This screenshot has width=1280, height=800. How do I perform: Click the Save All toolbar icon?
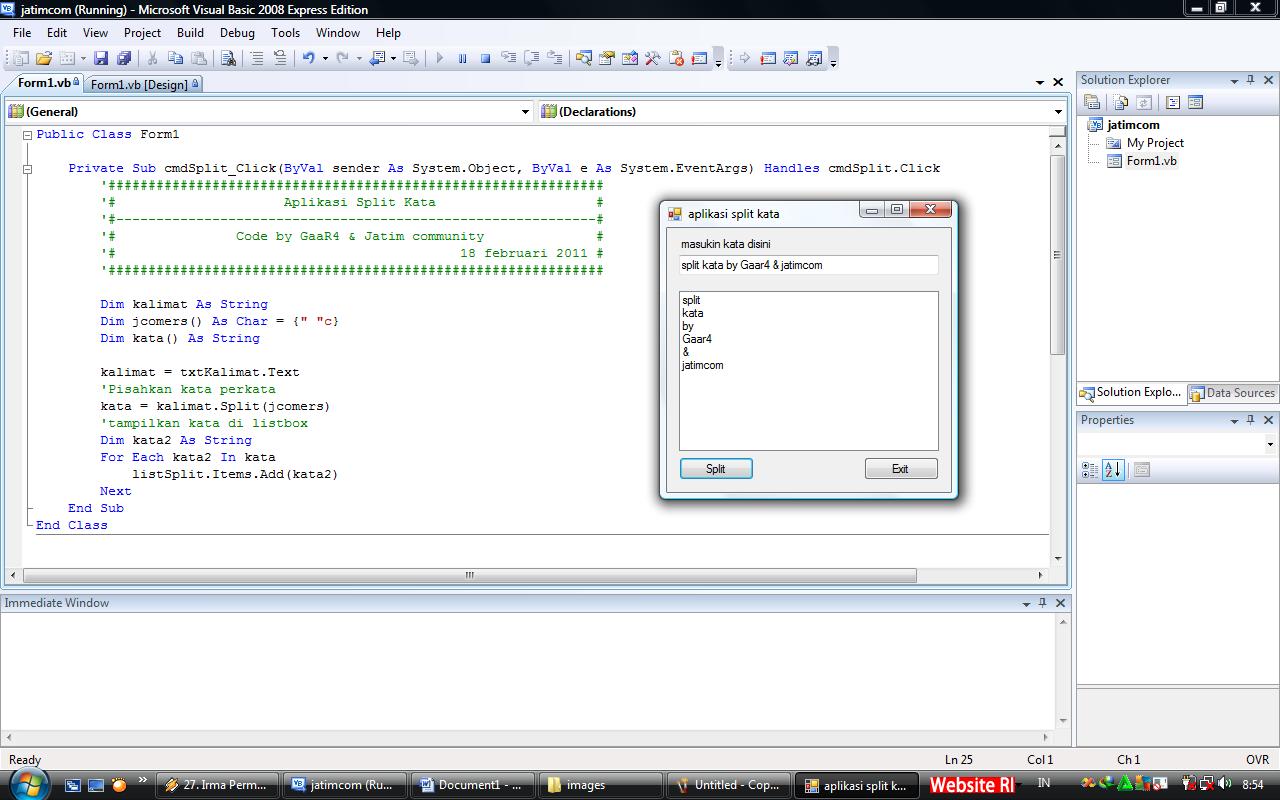coord(122,58)
